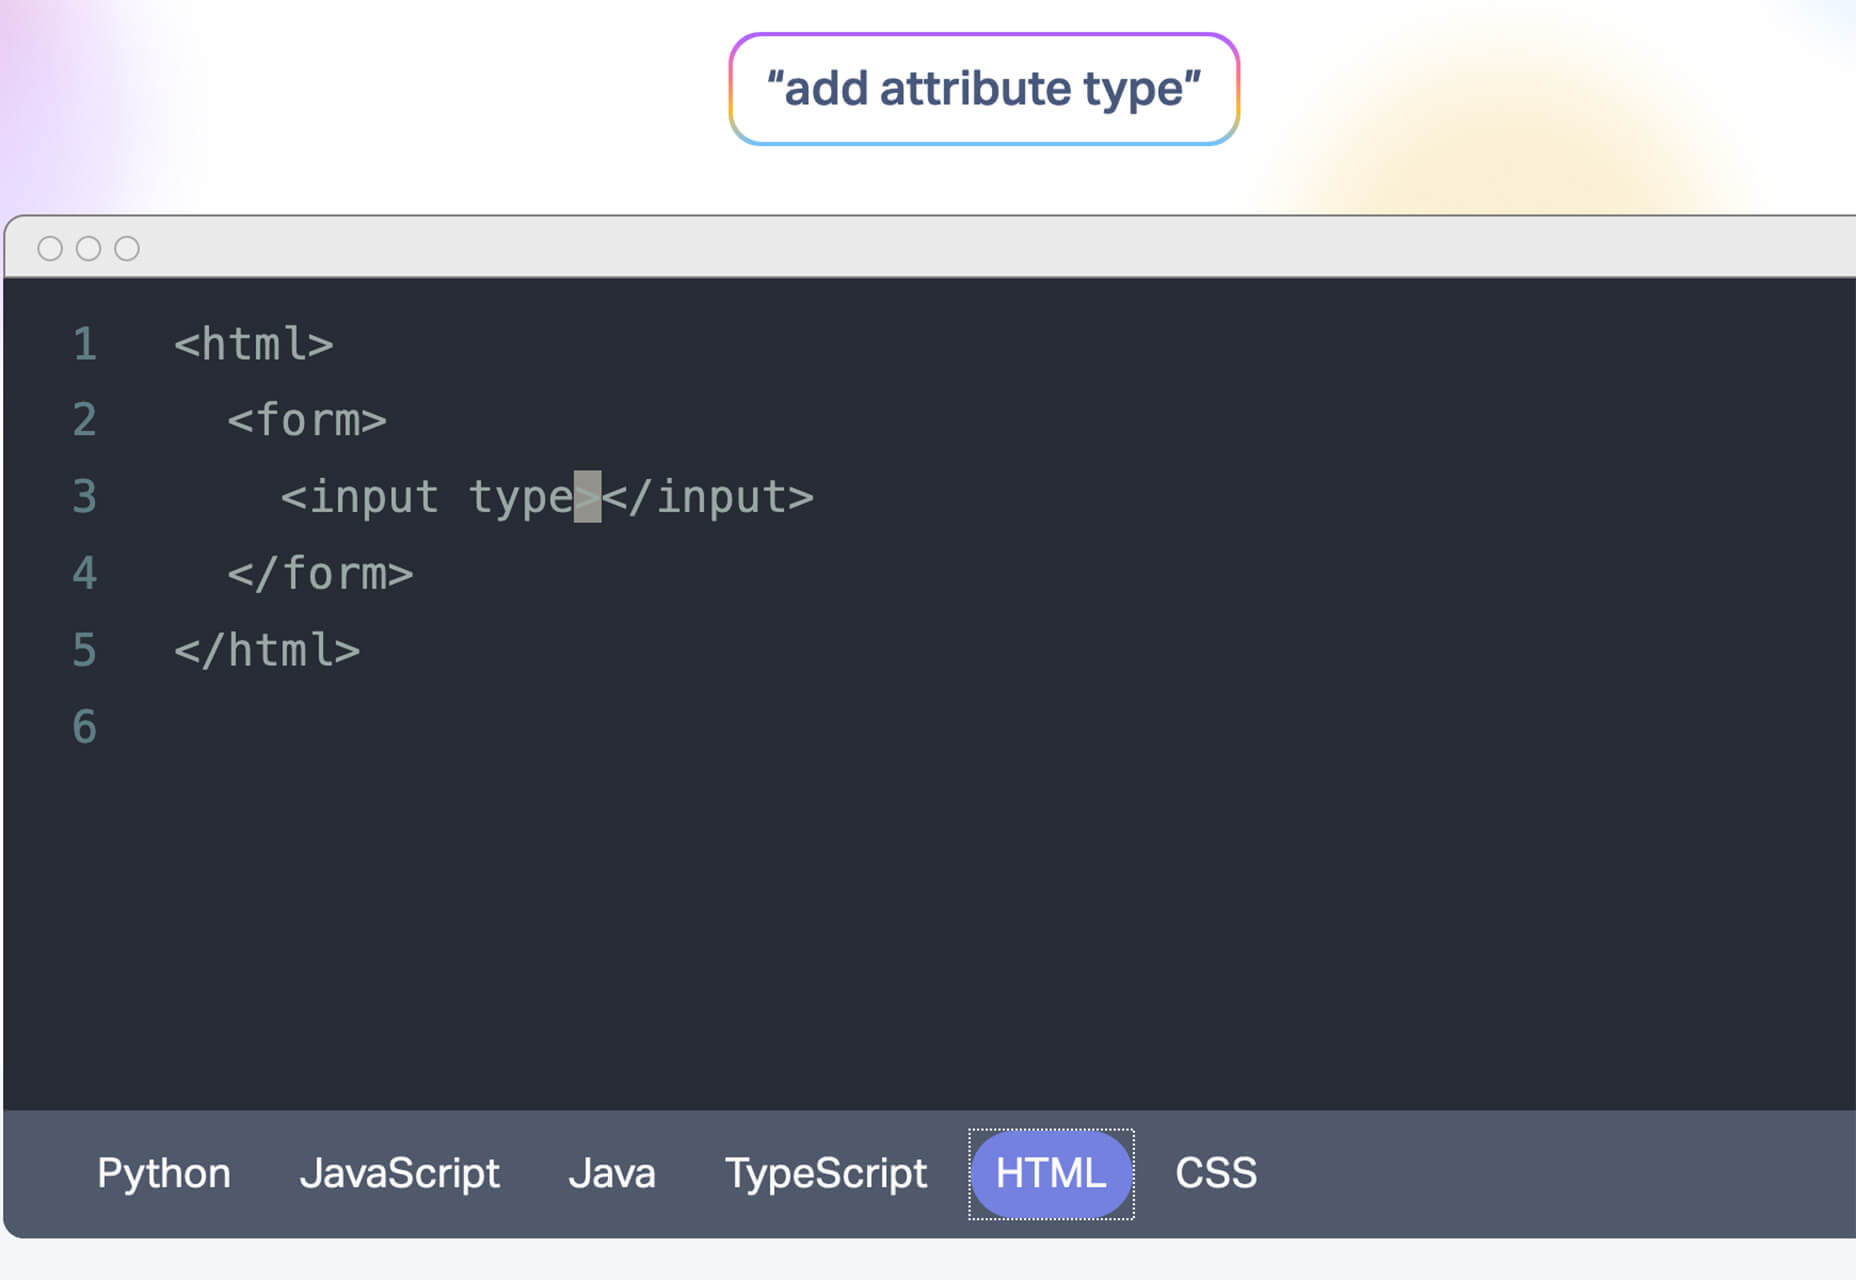Click the highlighted HTML tab
1856x1280 pixels.
click(x=1051, y=1174)
